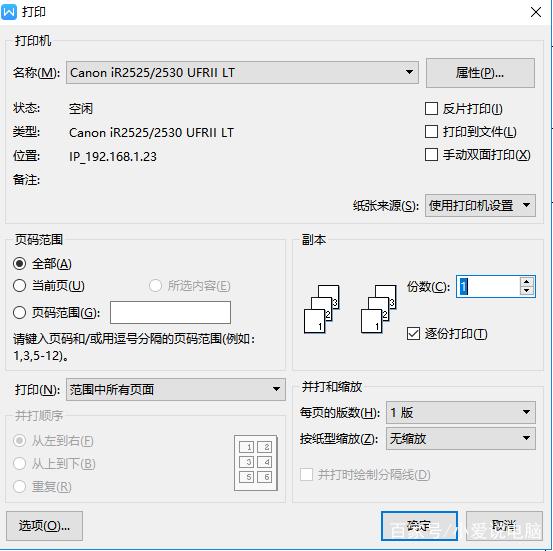Close the 打印 dialog window
The width and height of the screenshot is (553, 551).
pyautogui.click(x=536, y=12)
